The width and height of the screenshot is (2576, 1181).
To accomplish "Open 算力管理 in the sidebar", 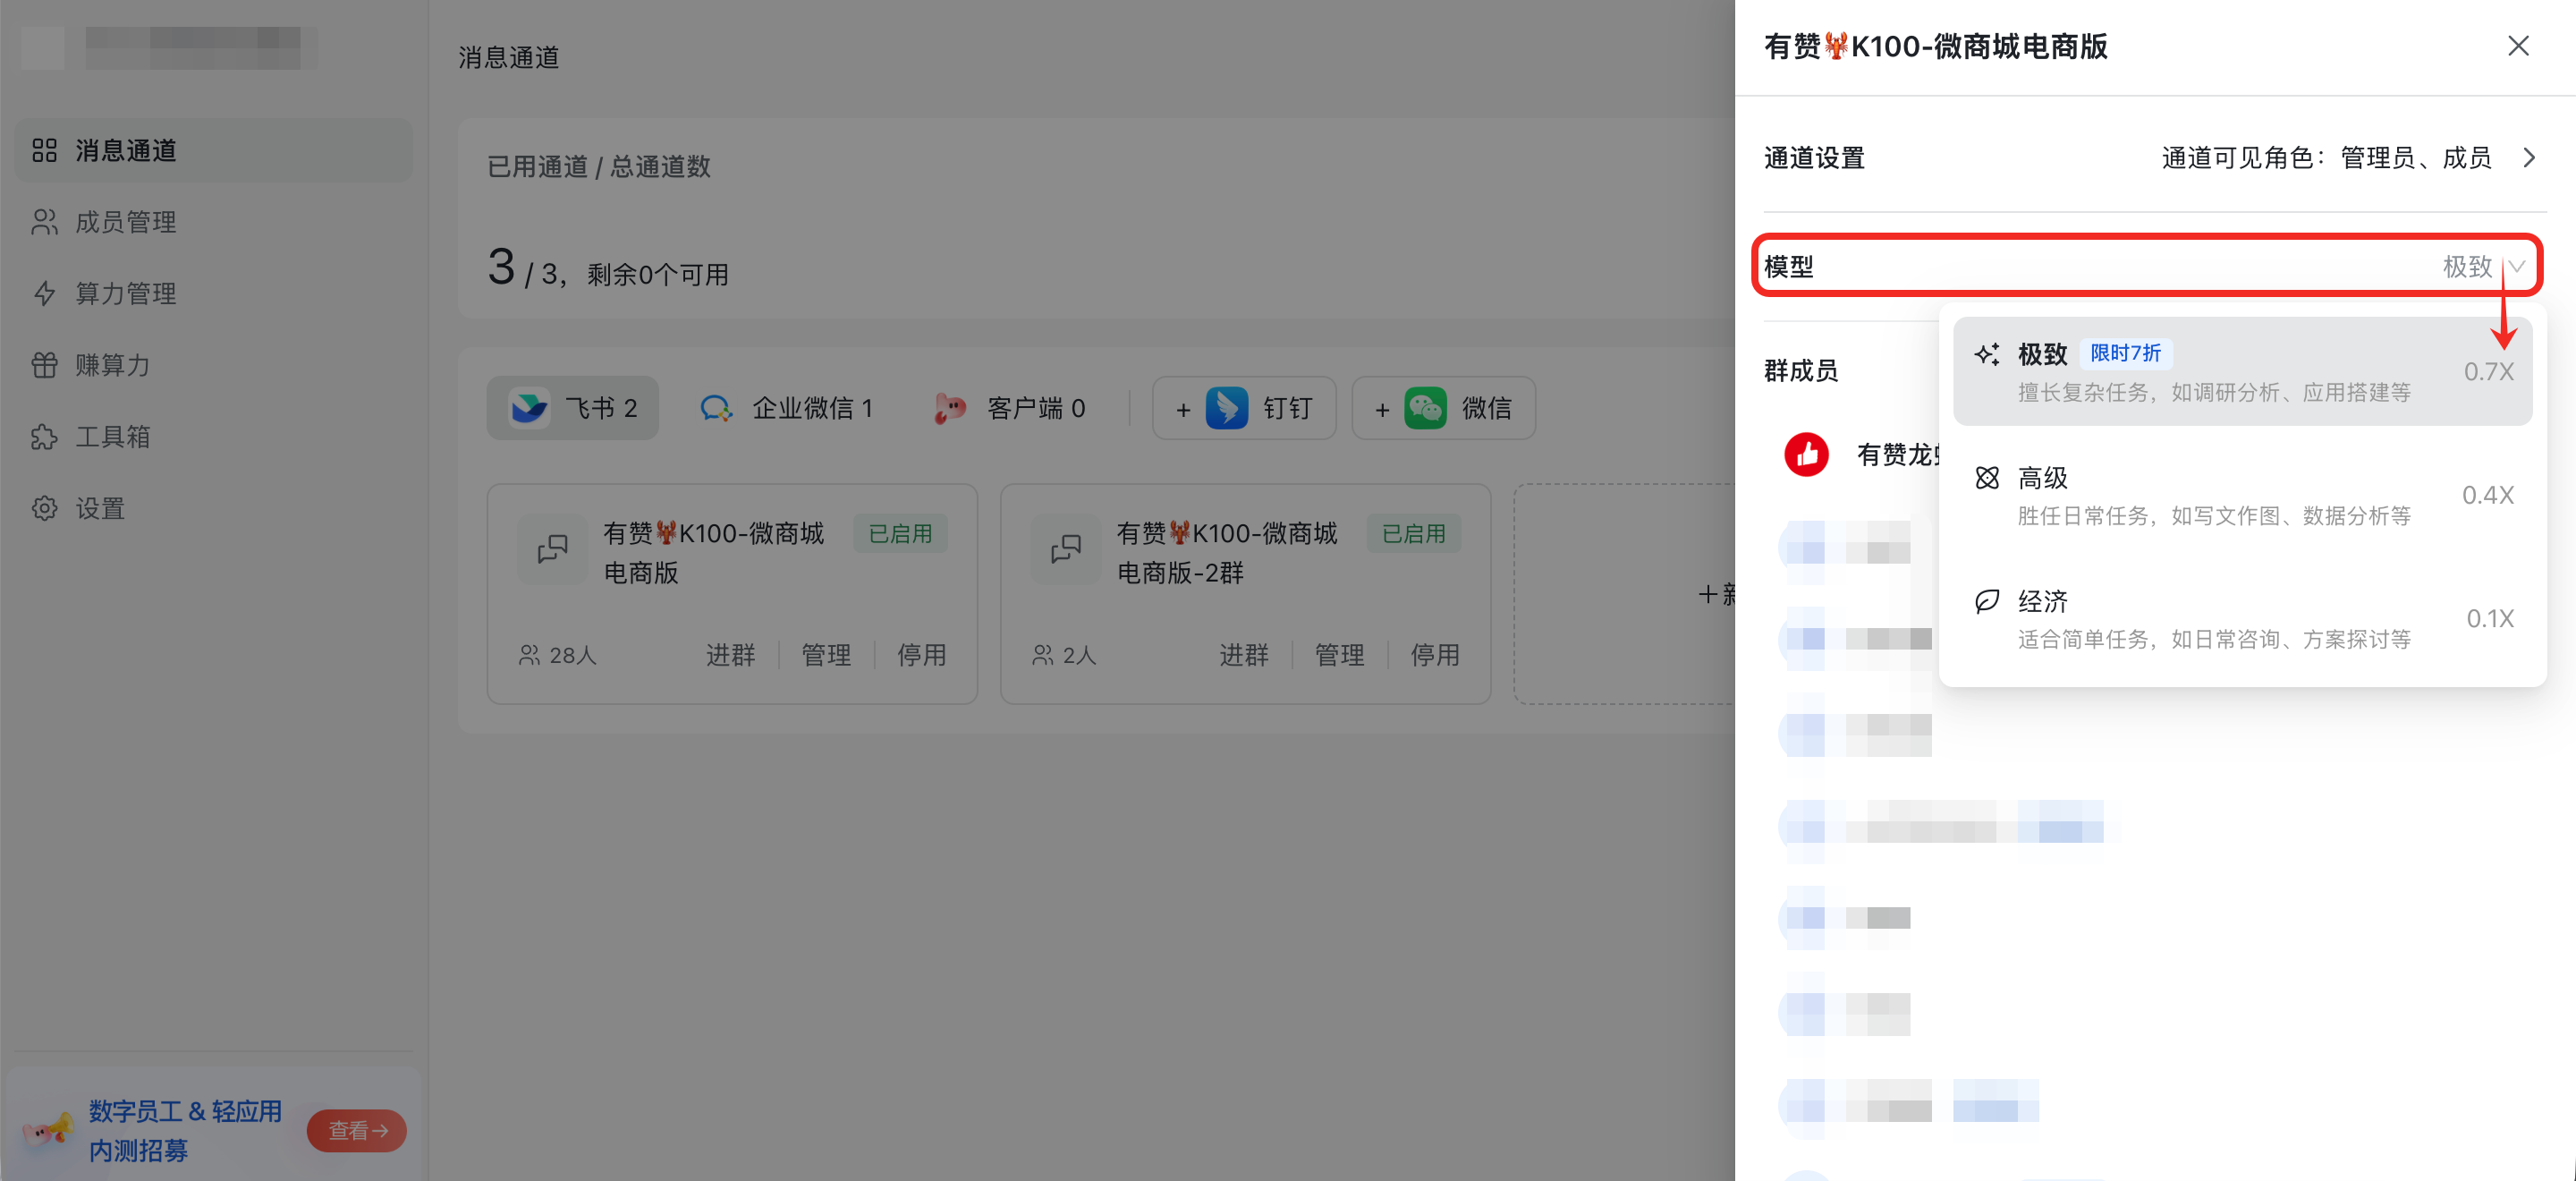I will 213,293.
